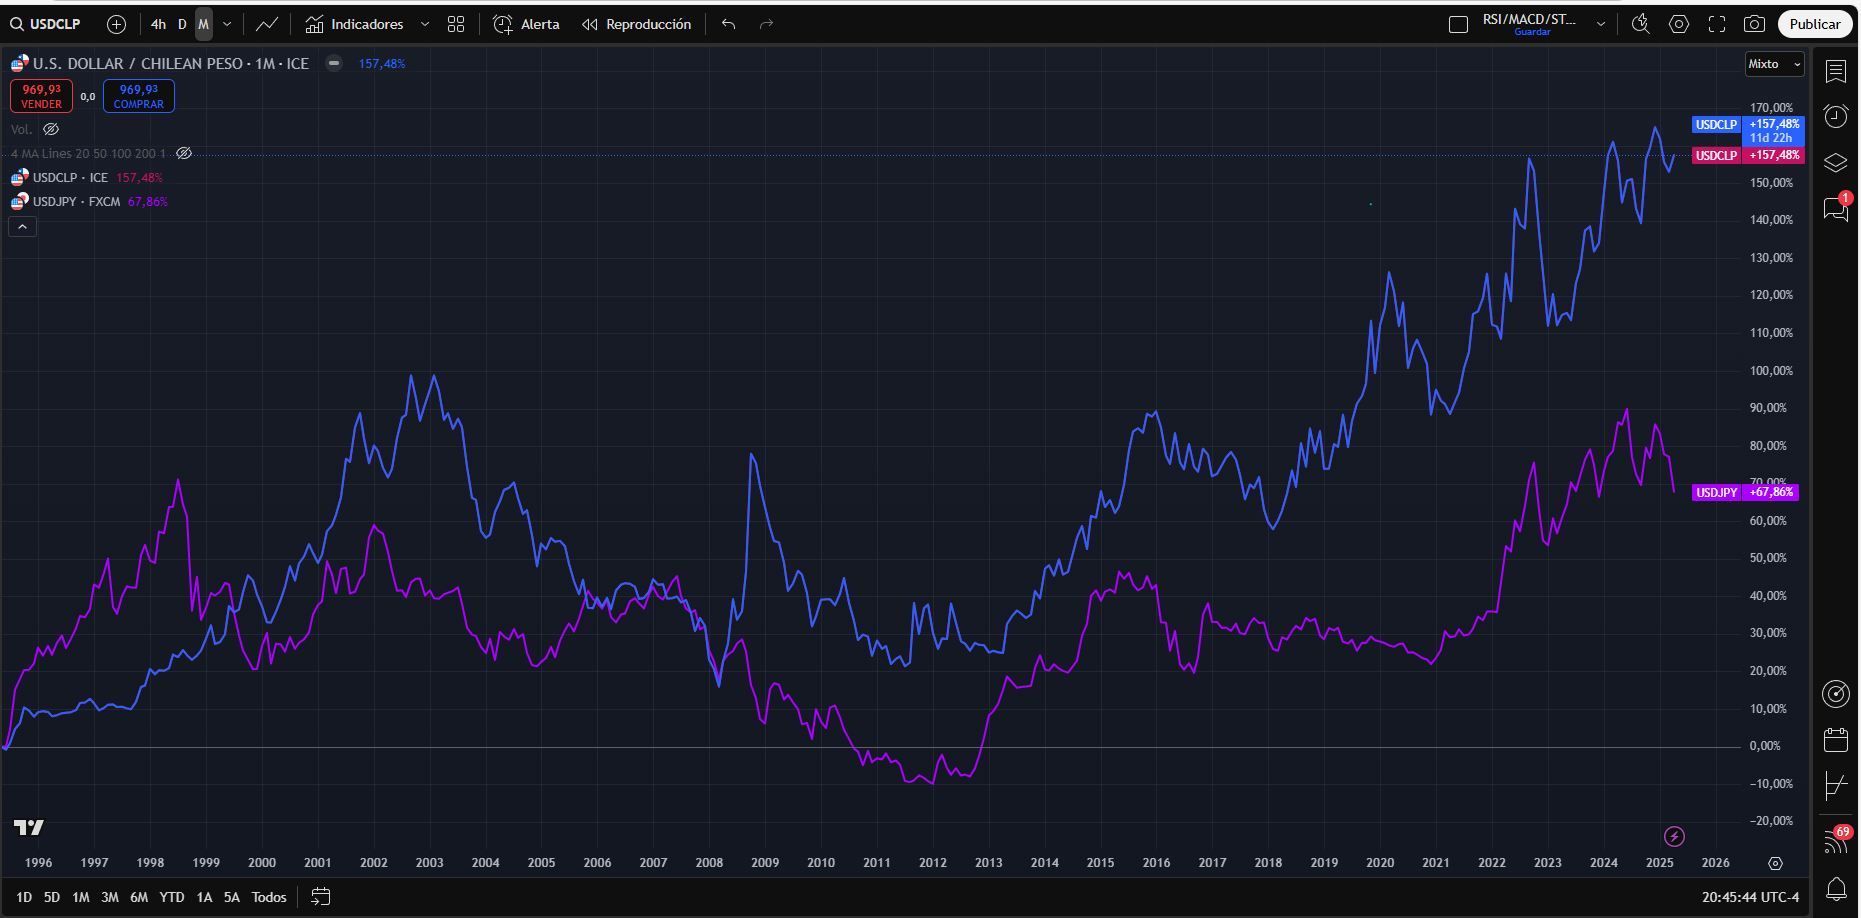Open time axis settings gear icon
The width and height of the screenshot is (1861, 918).
click(x=1775, y=863)
